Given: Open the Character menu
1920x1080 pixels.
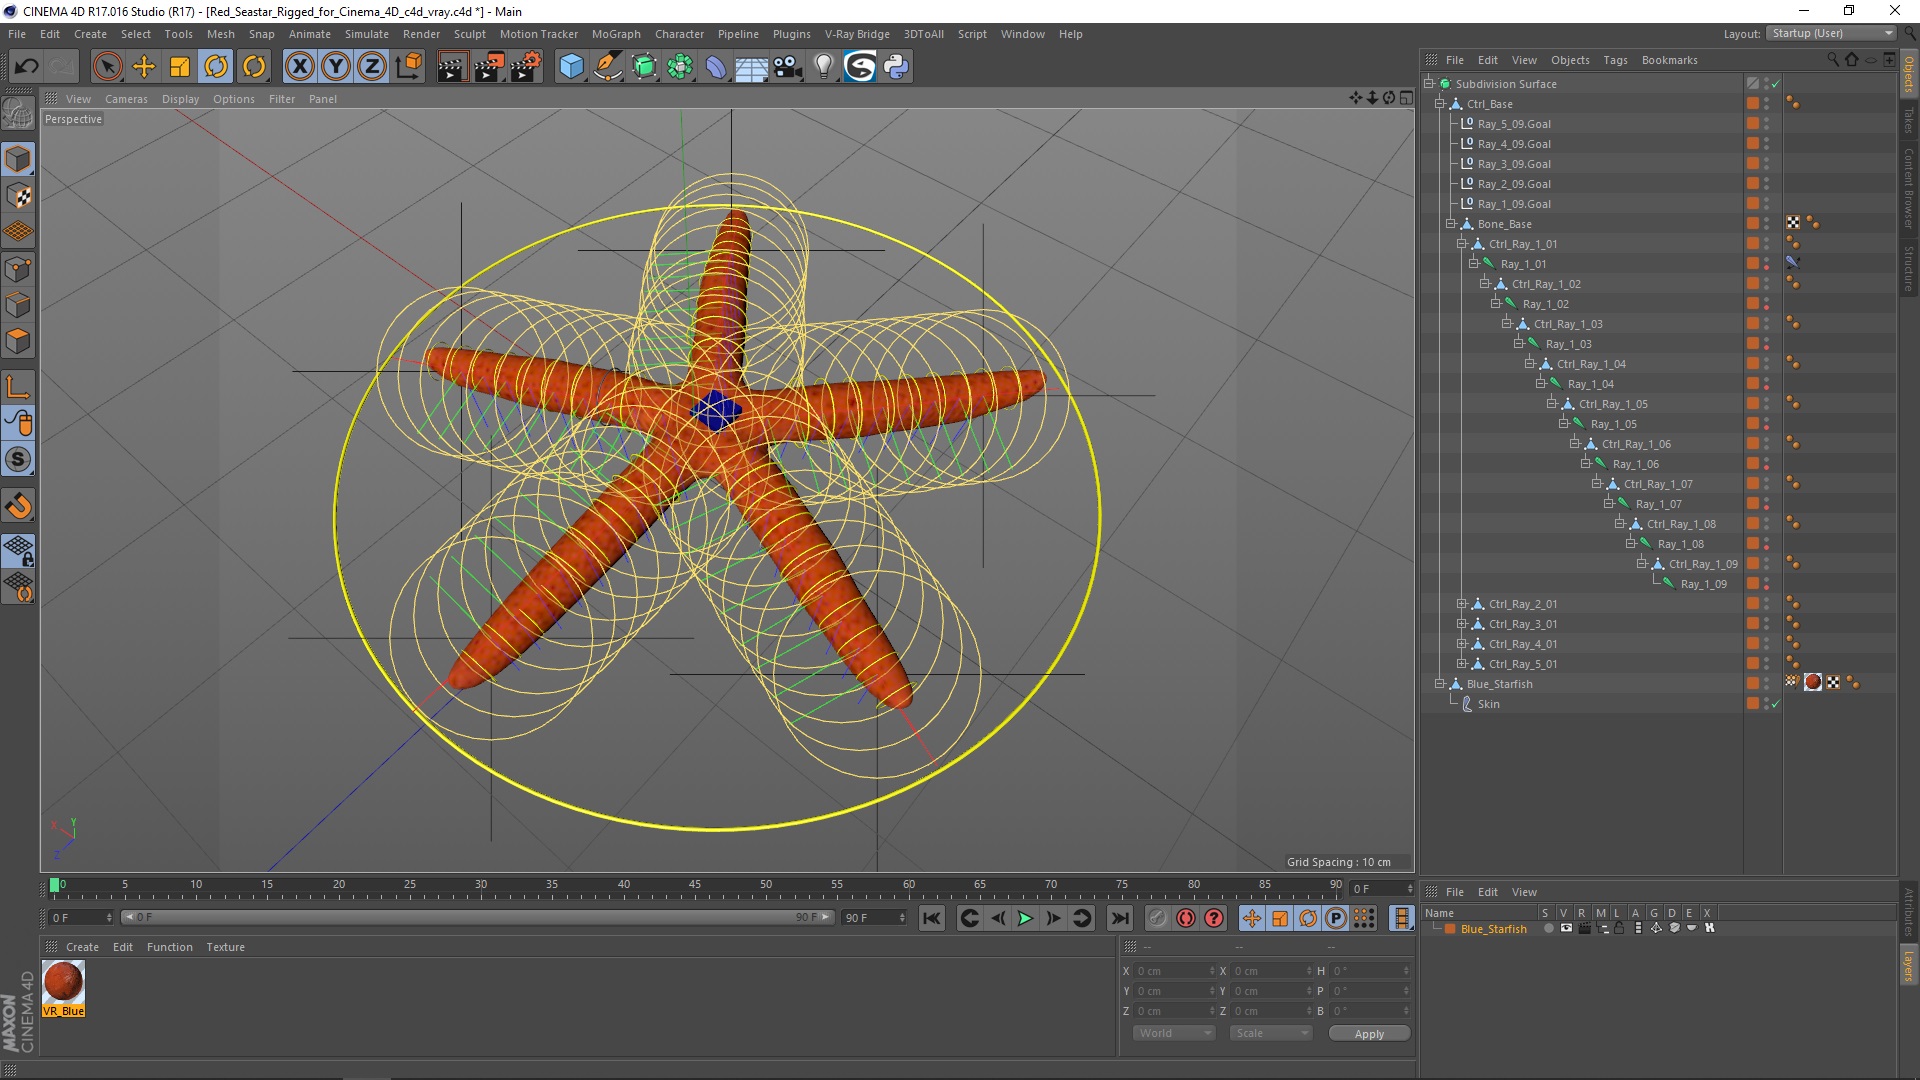Looking at the screenshot, I should coord(679,34).
